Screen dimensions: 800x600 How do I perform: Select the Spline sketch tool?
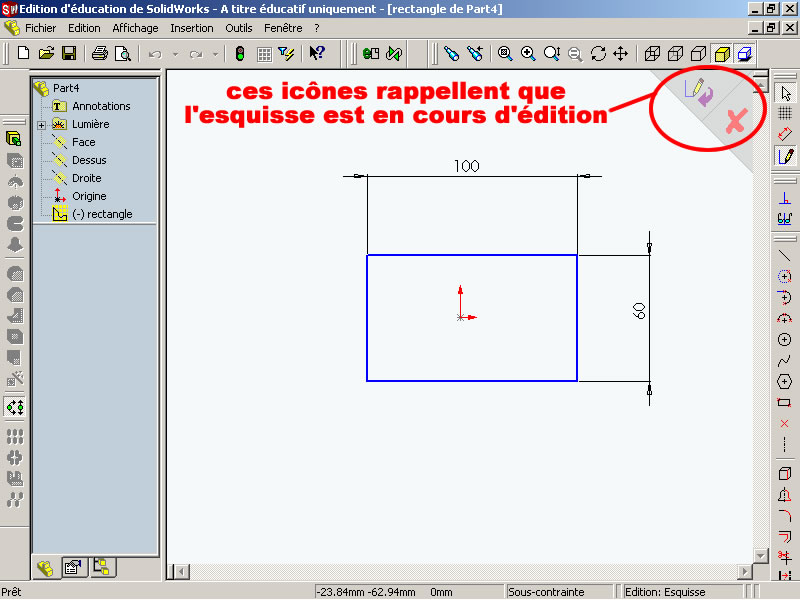(x=784, y=361)
